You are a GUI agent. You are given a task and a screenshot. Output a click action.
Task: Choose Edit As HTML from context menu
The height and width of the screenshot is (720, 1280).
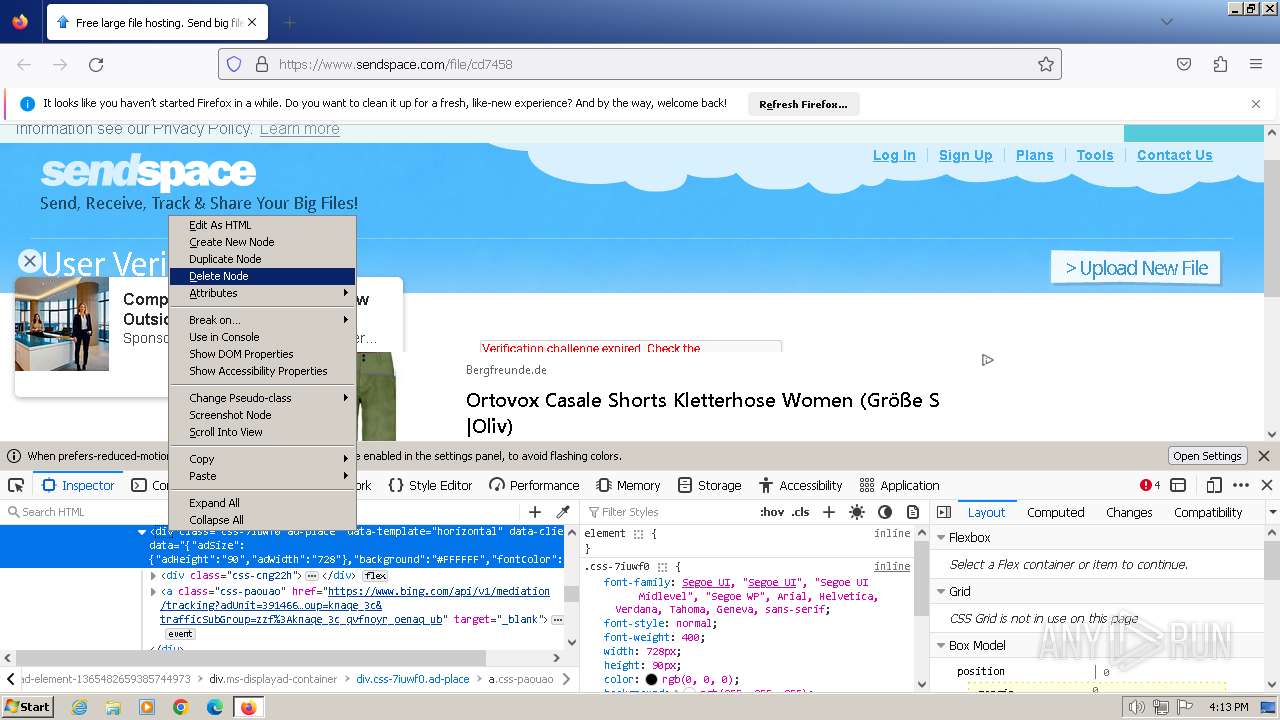[x=262, y=225]
